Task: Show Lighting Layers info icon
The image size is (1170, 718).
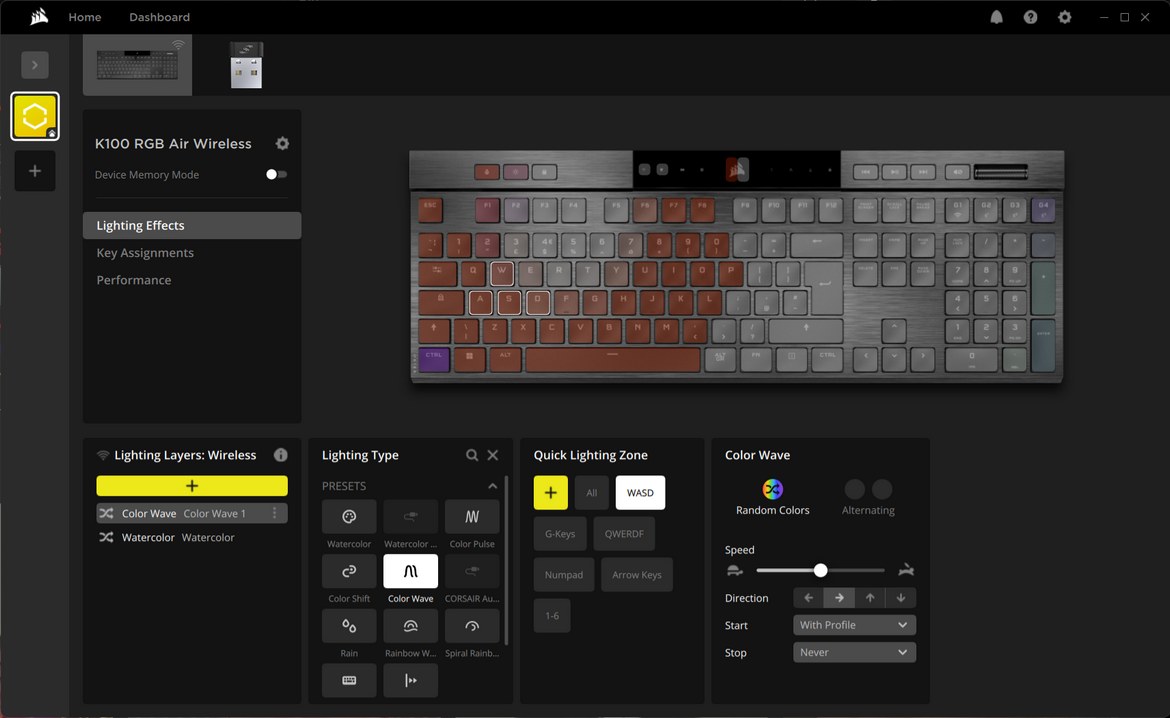Action: click(281, 455)
